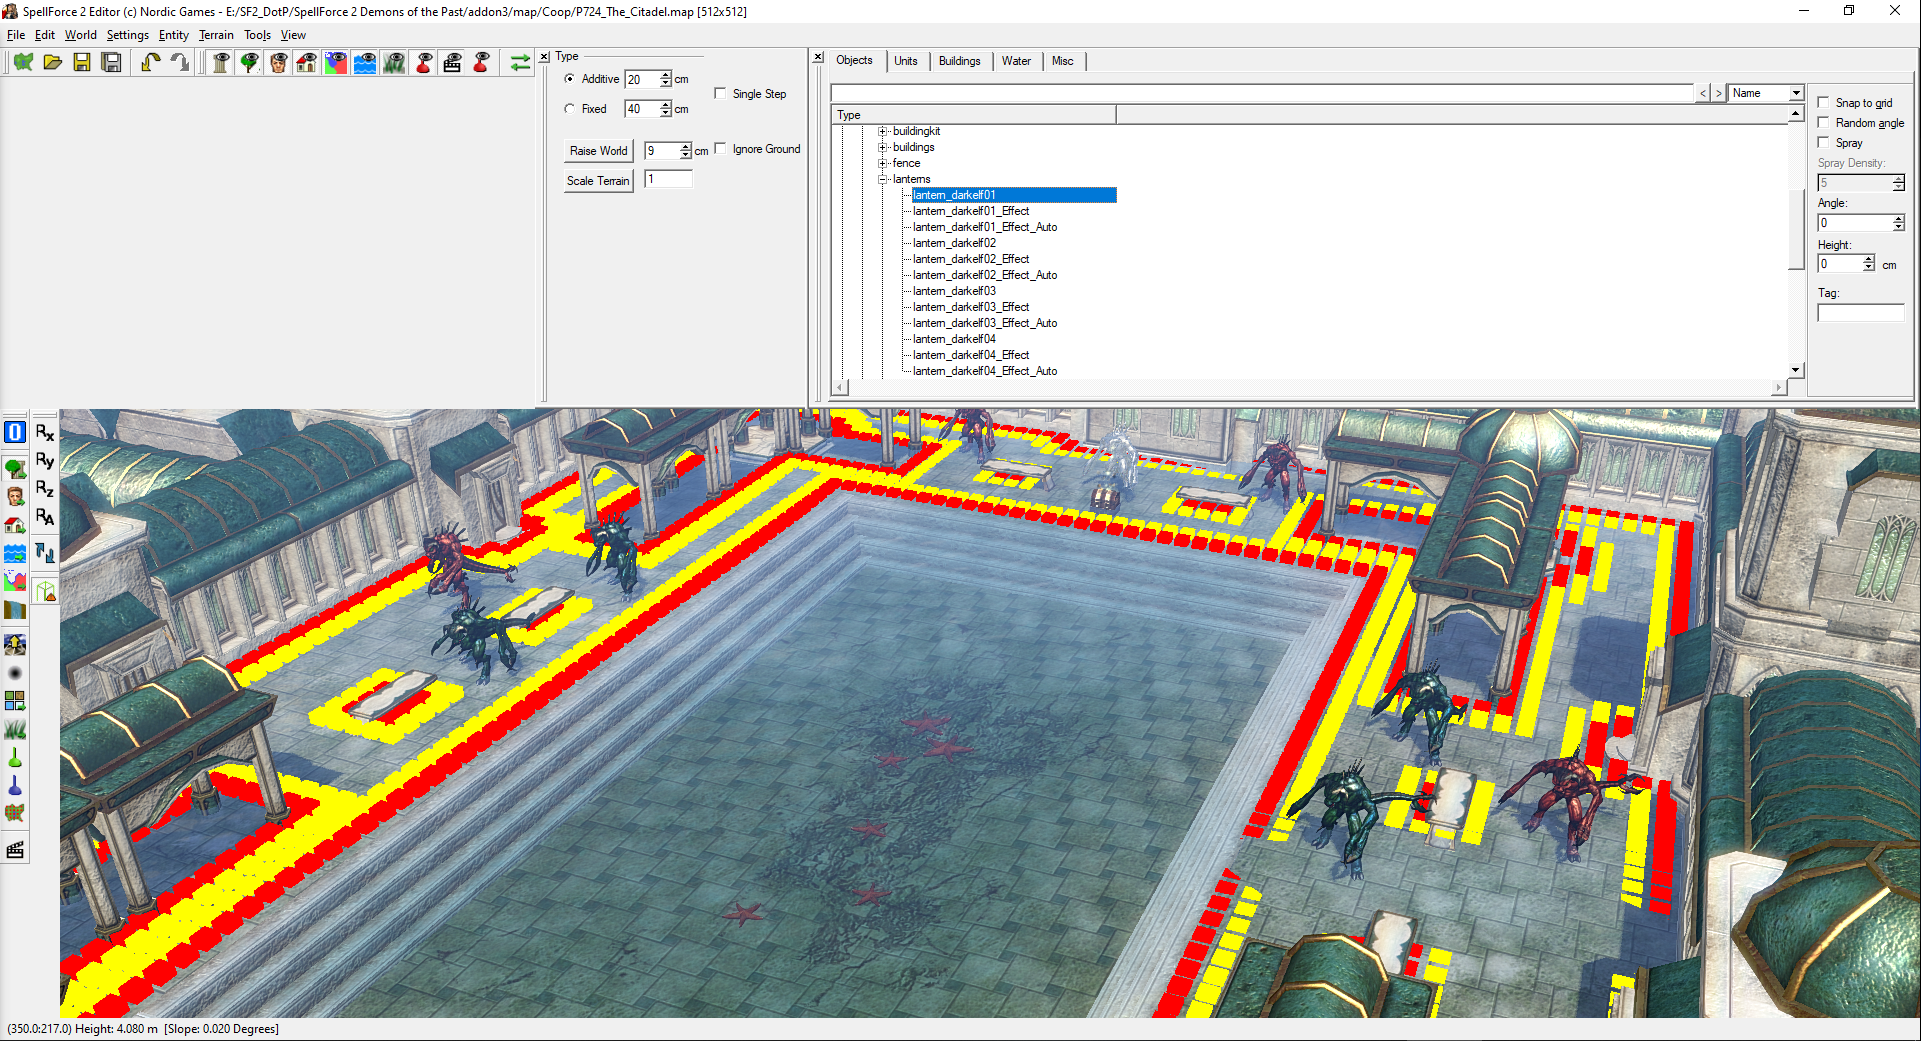1921x1041 pixels.
Task: Enable the Spray checkbox
Action: click(x=1823, y=142)
